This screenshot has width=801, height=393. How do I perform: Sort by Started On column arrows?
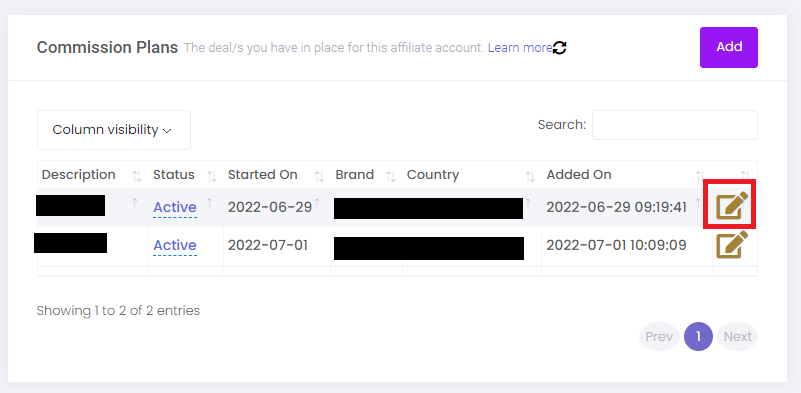(319, 176)
